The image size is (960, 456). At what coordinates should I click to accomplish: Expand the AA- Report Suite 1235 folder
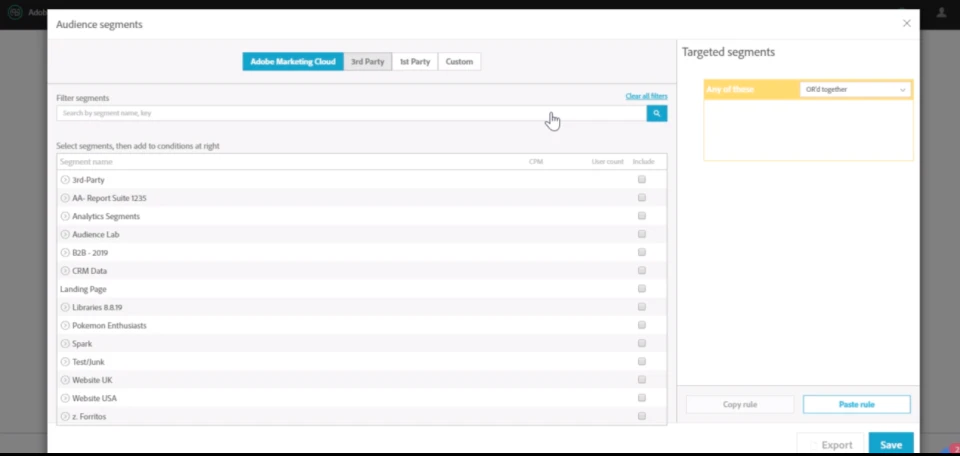pos(65,198)
